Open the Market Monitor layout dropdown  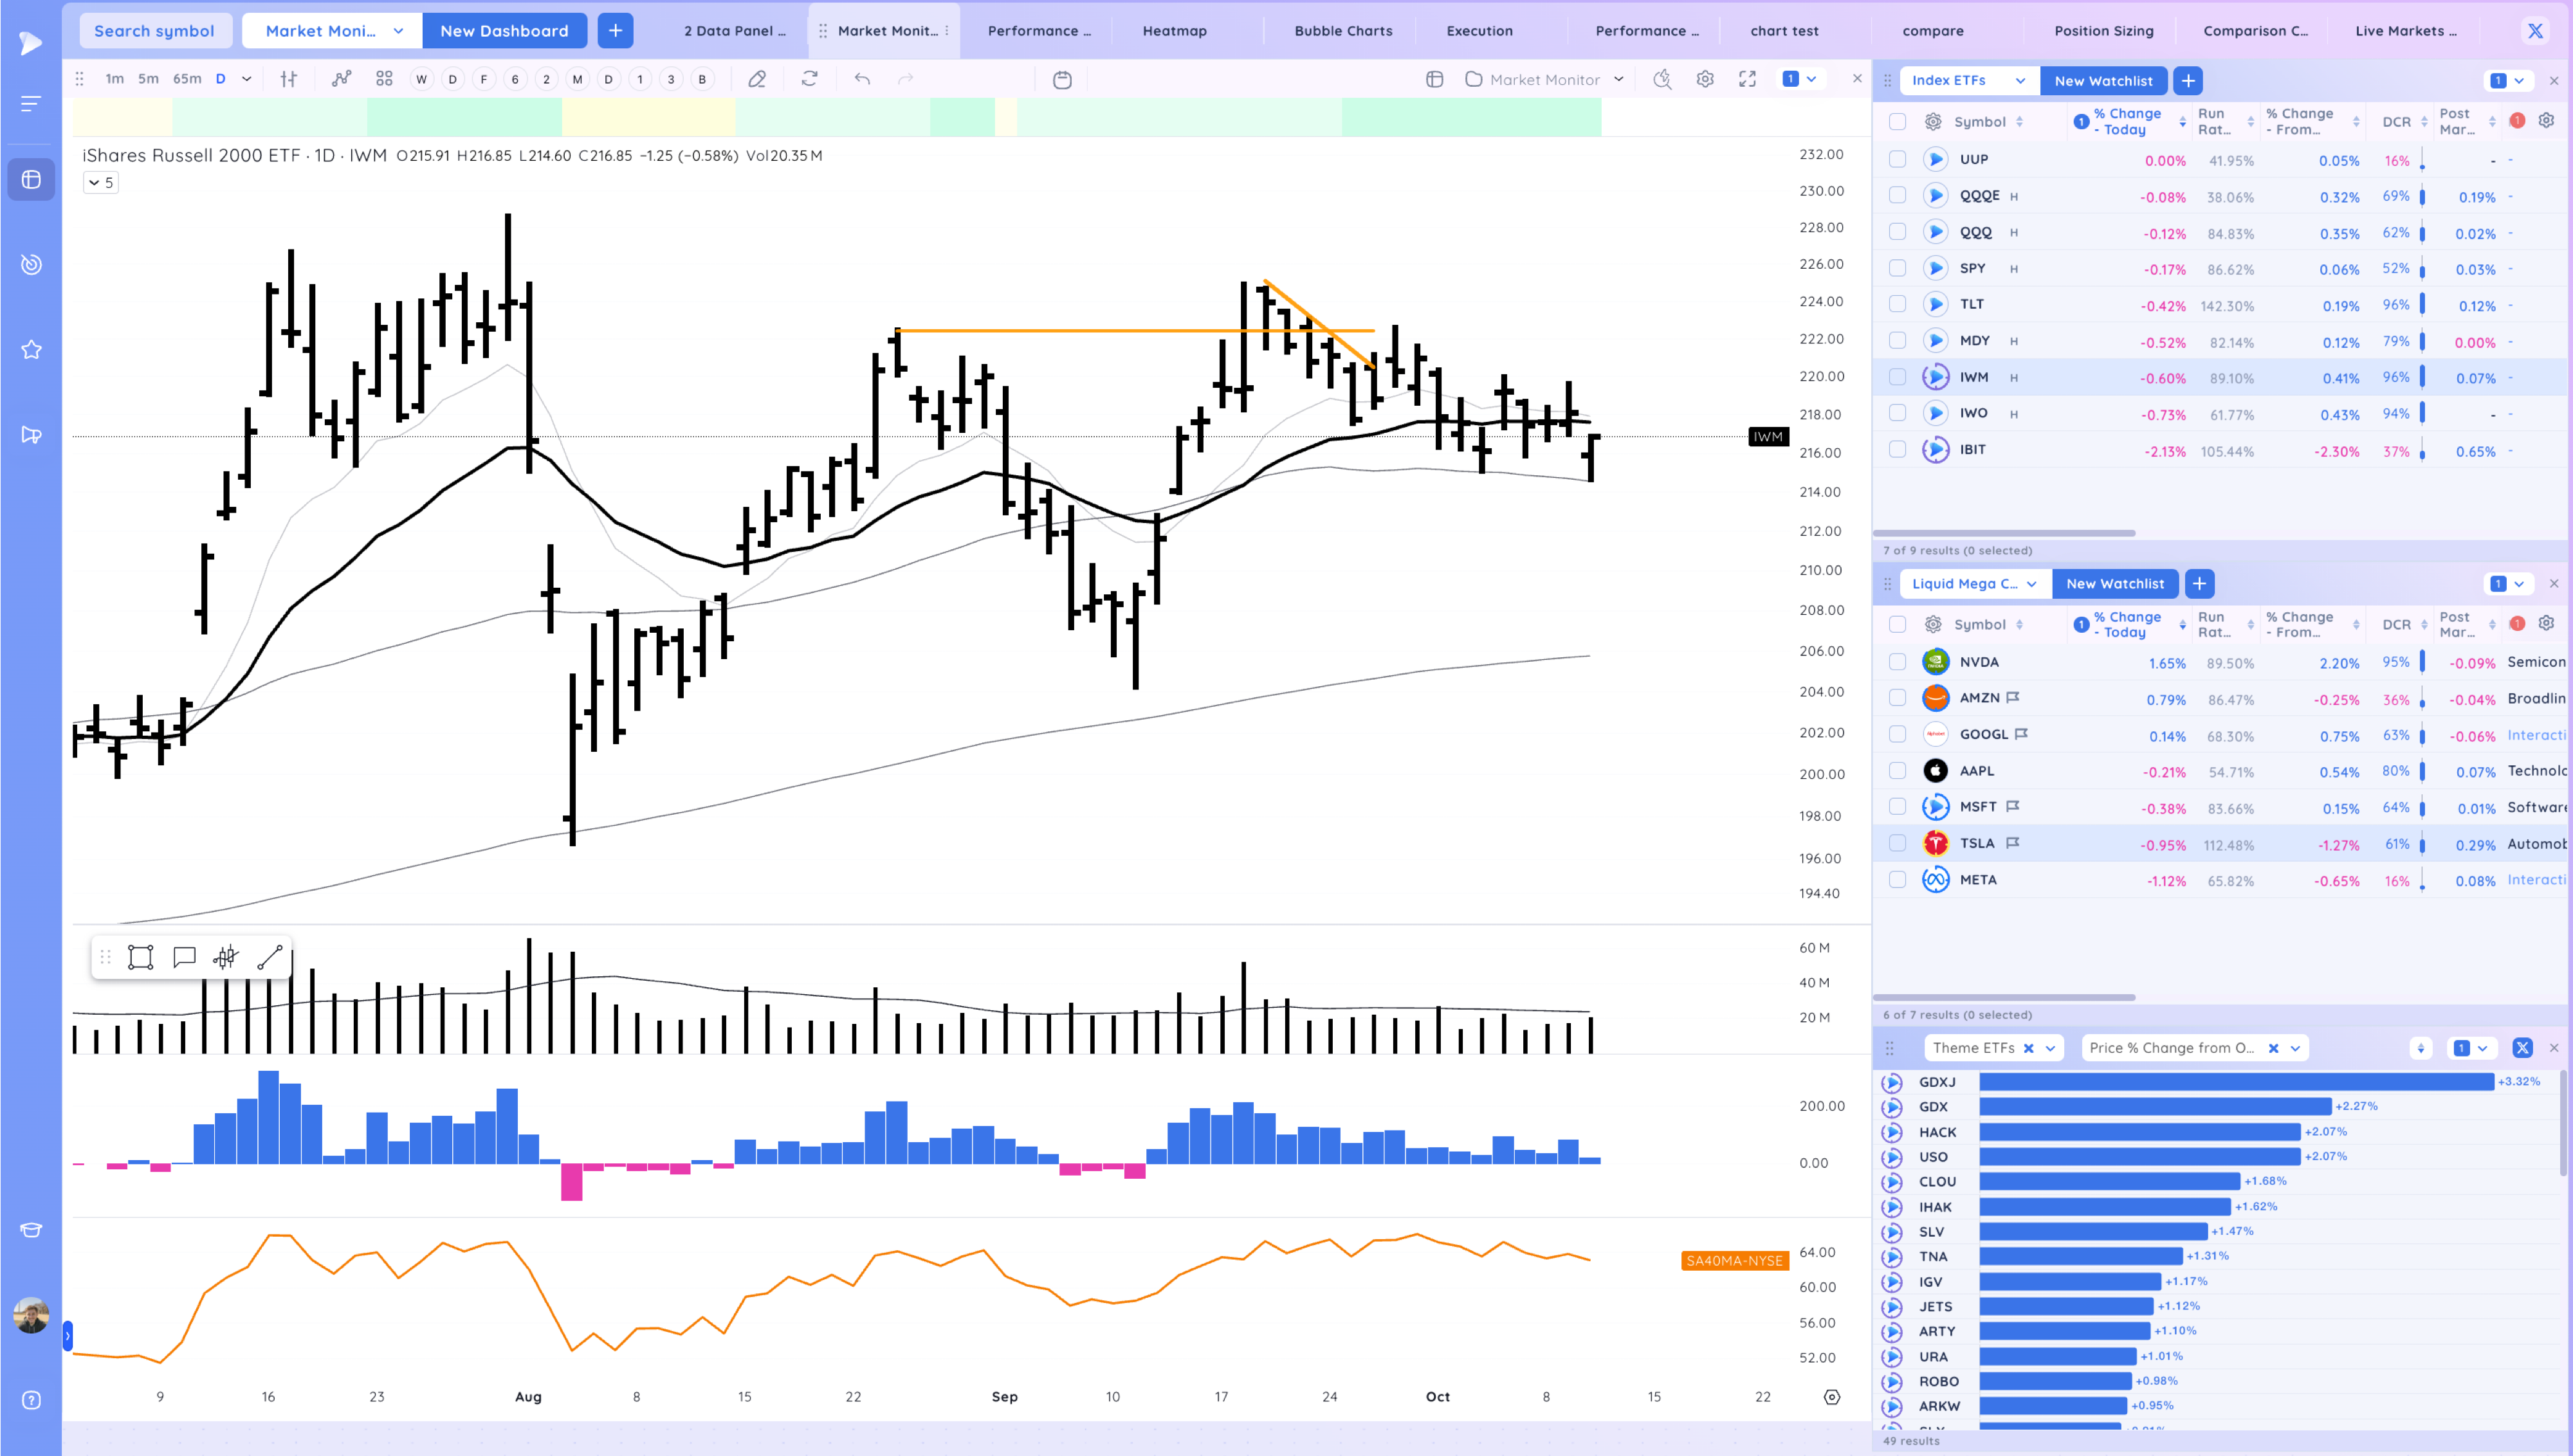[x=1618, y=79]
